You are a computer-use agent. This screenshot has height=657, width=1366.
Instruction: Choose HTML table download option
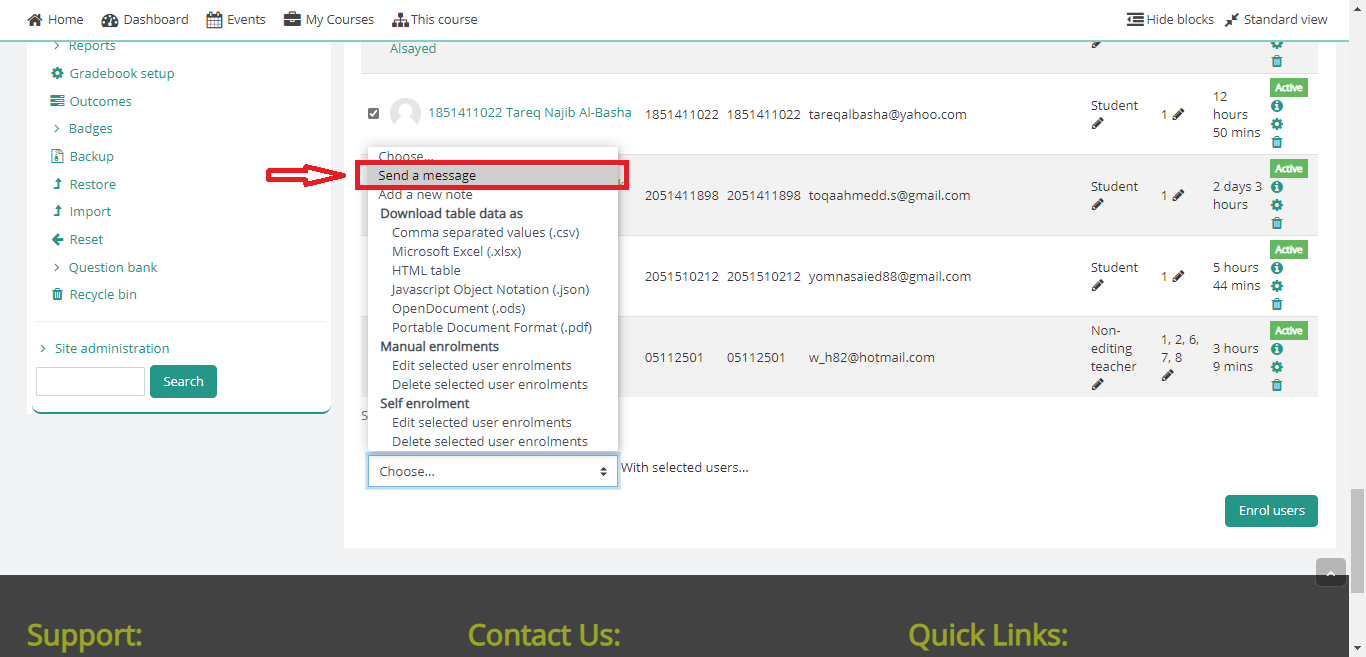click(x=493, y=270)
